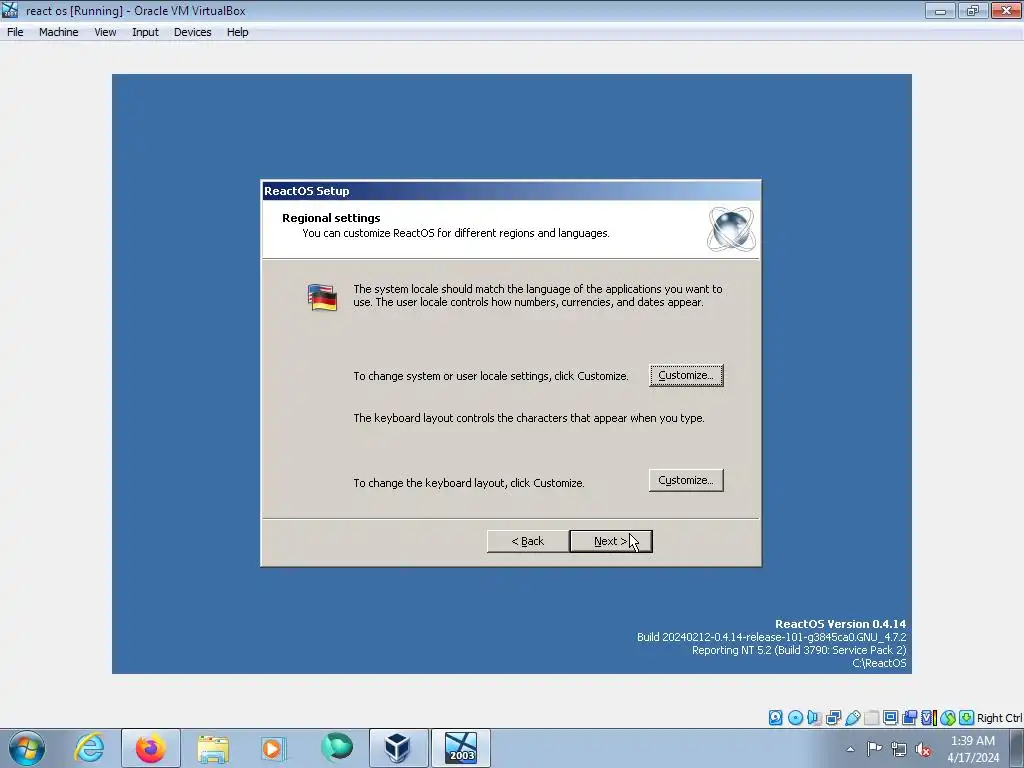Click the VirtualBox title bar window icon
Screen dimensions: 1024x768
point(10,10)
